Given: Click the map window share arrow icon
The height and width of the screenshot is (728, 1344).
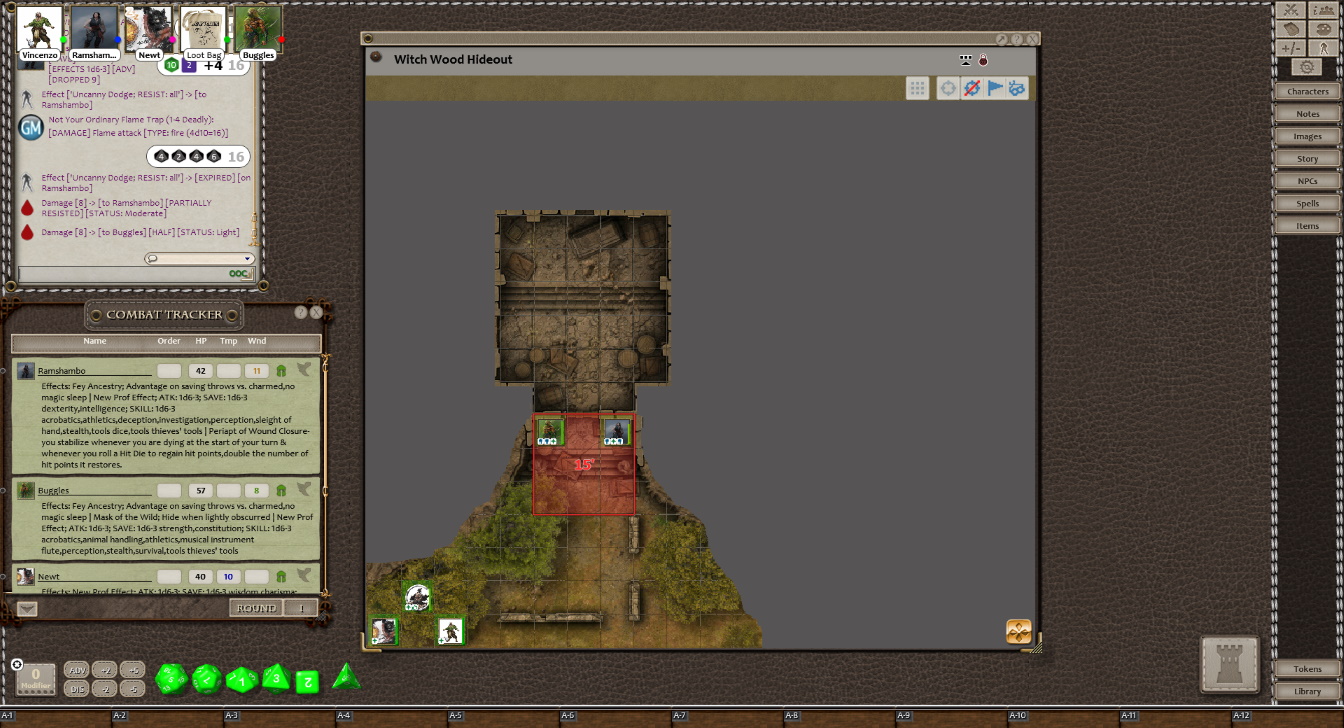Looking at the screenshot, I should [x=1000, y=39].
